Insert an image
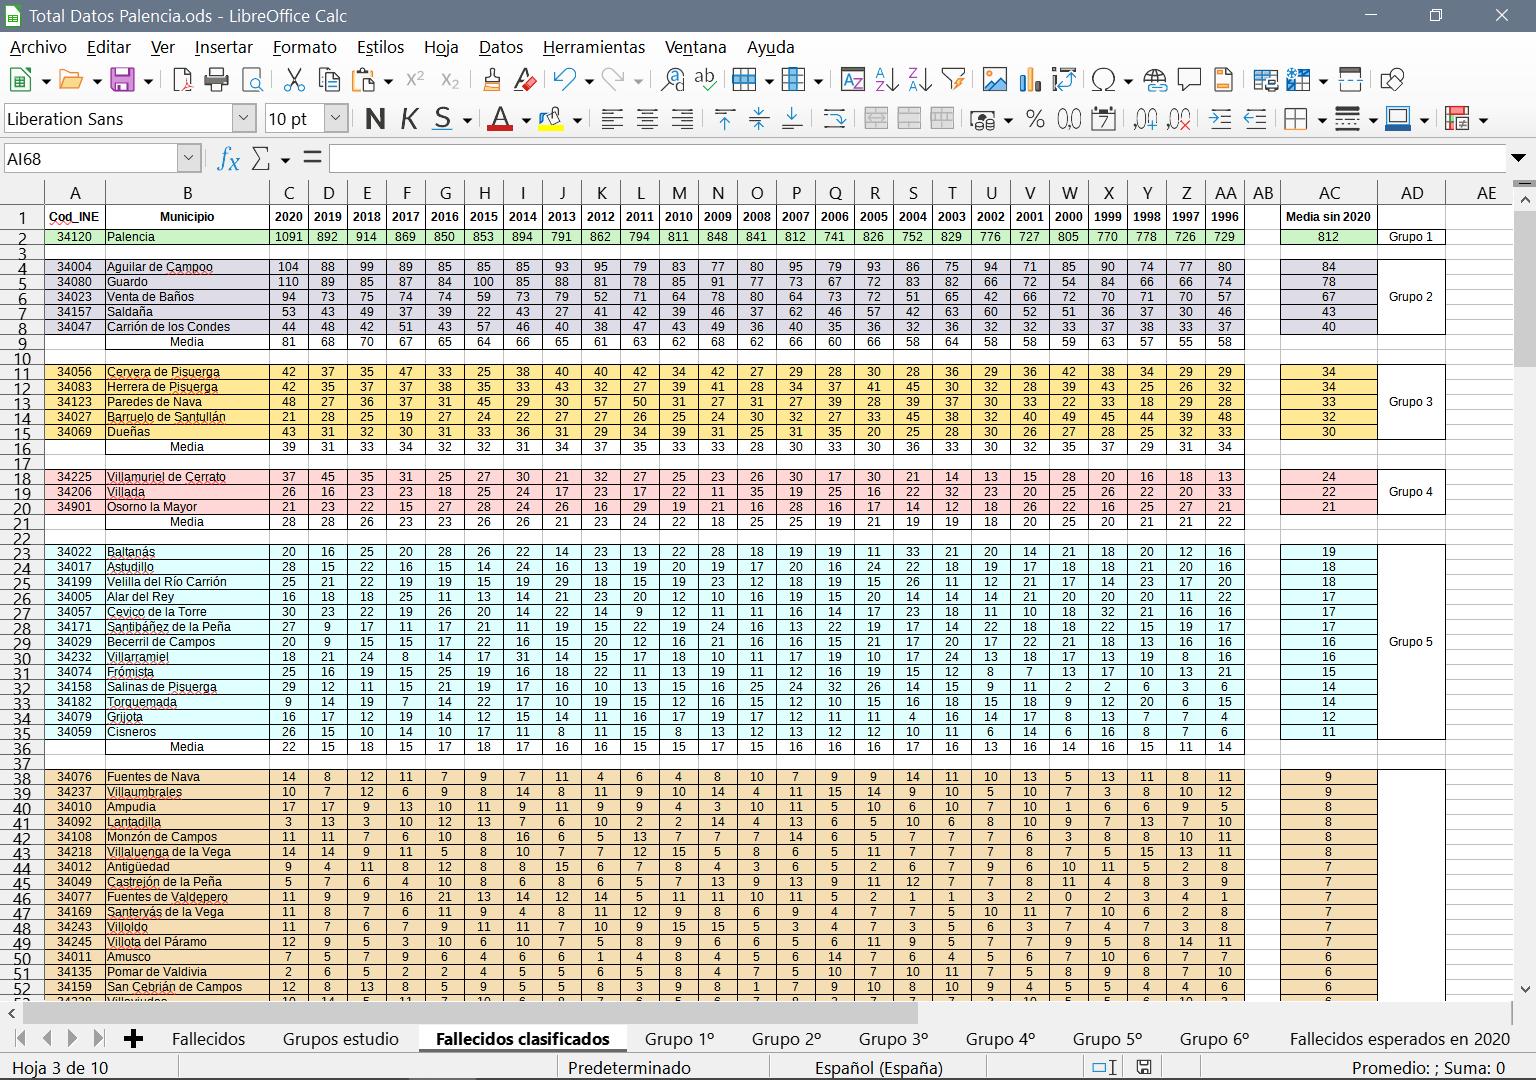Image resolution: width=1536 pixels, height=1080 pixels. click(x=995, y=80)
